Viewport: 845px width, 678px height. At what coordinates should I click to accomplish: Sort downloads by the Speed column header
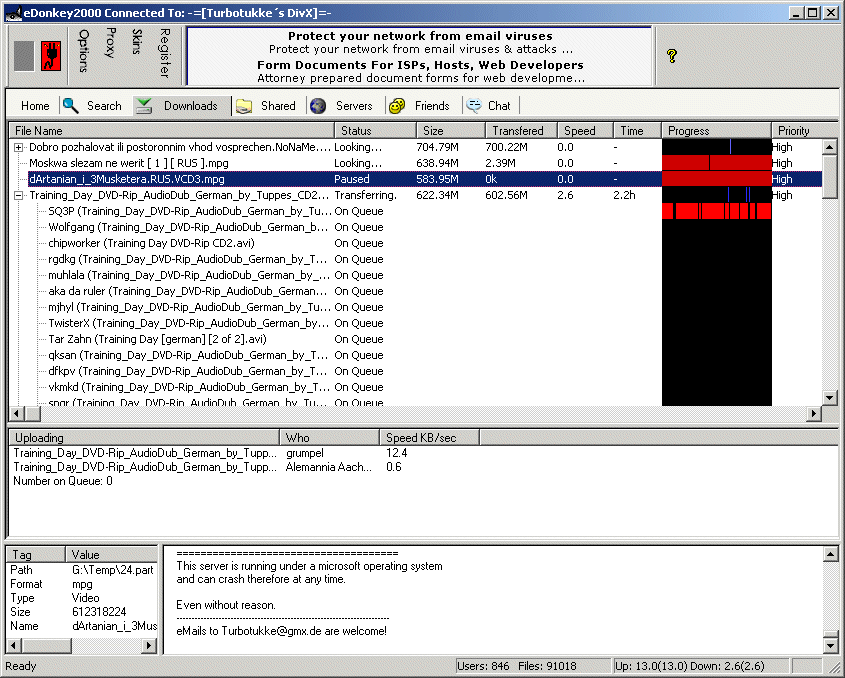click(x=586, y=130)
